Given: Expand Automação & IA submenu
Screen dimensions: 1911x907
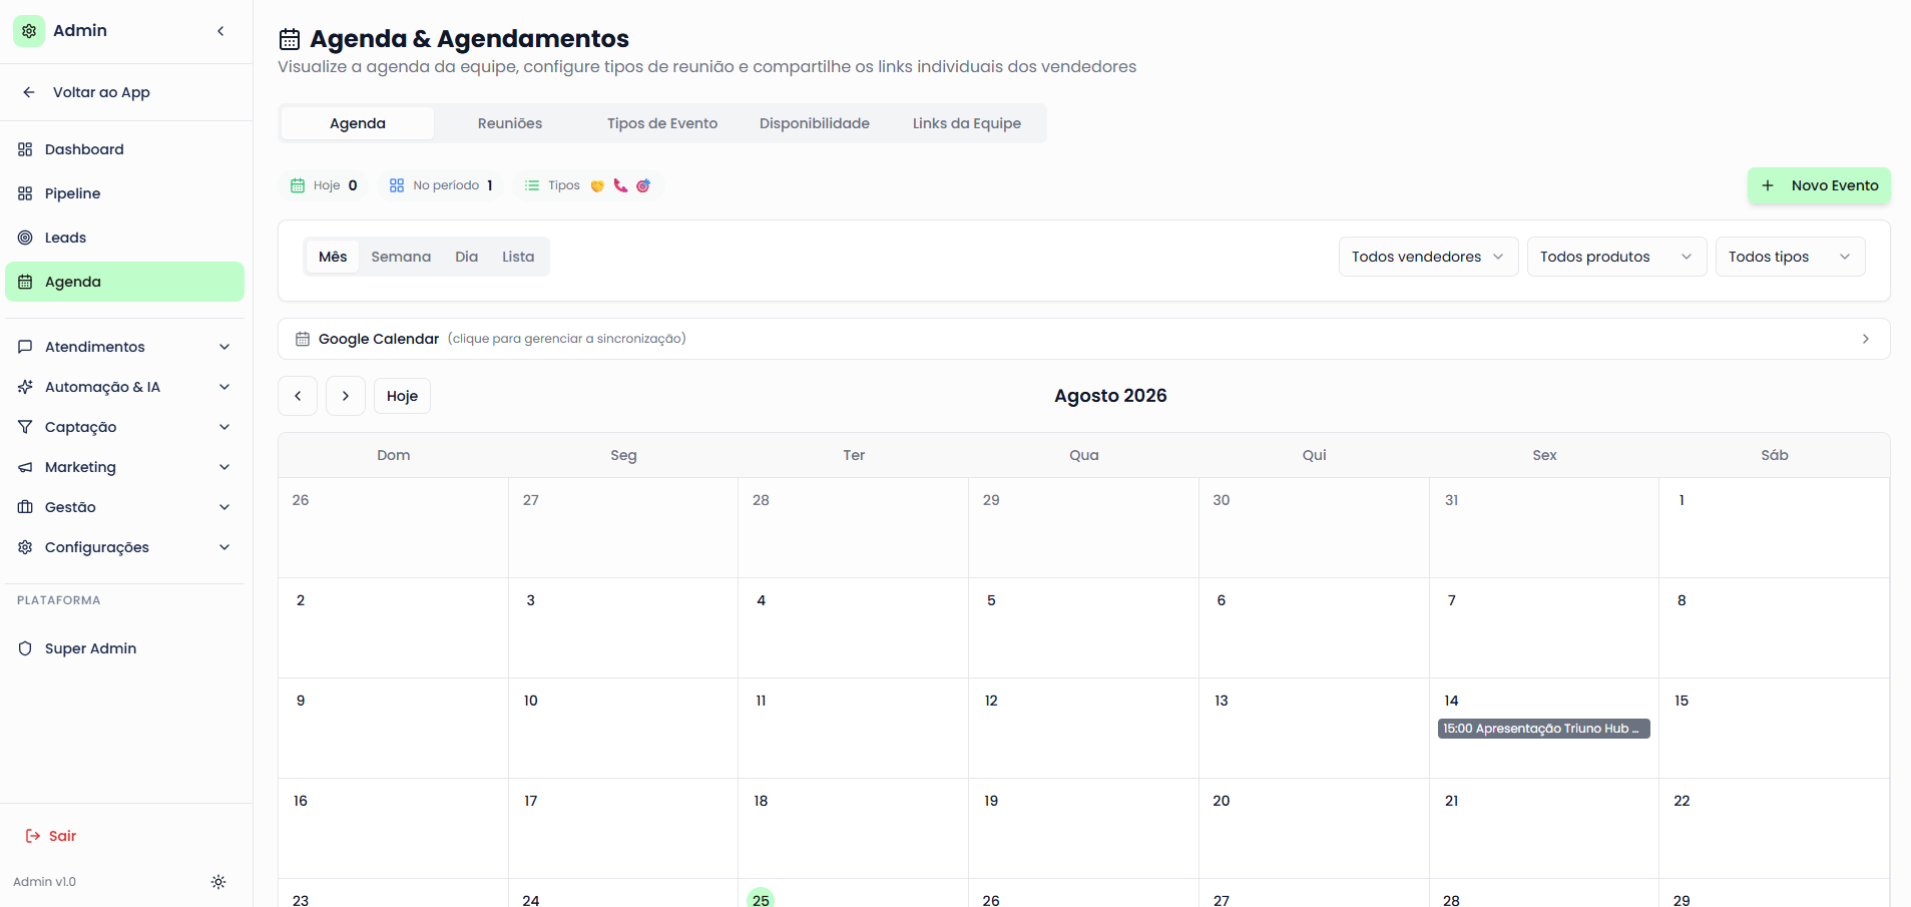Looking at the screenshot, I should click(125, 387).
